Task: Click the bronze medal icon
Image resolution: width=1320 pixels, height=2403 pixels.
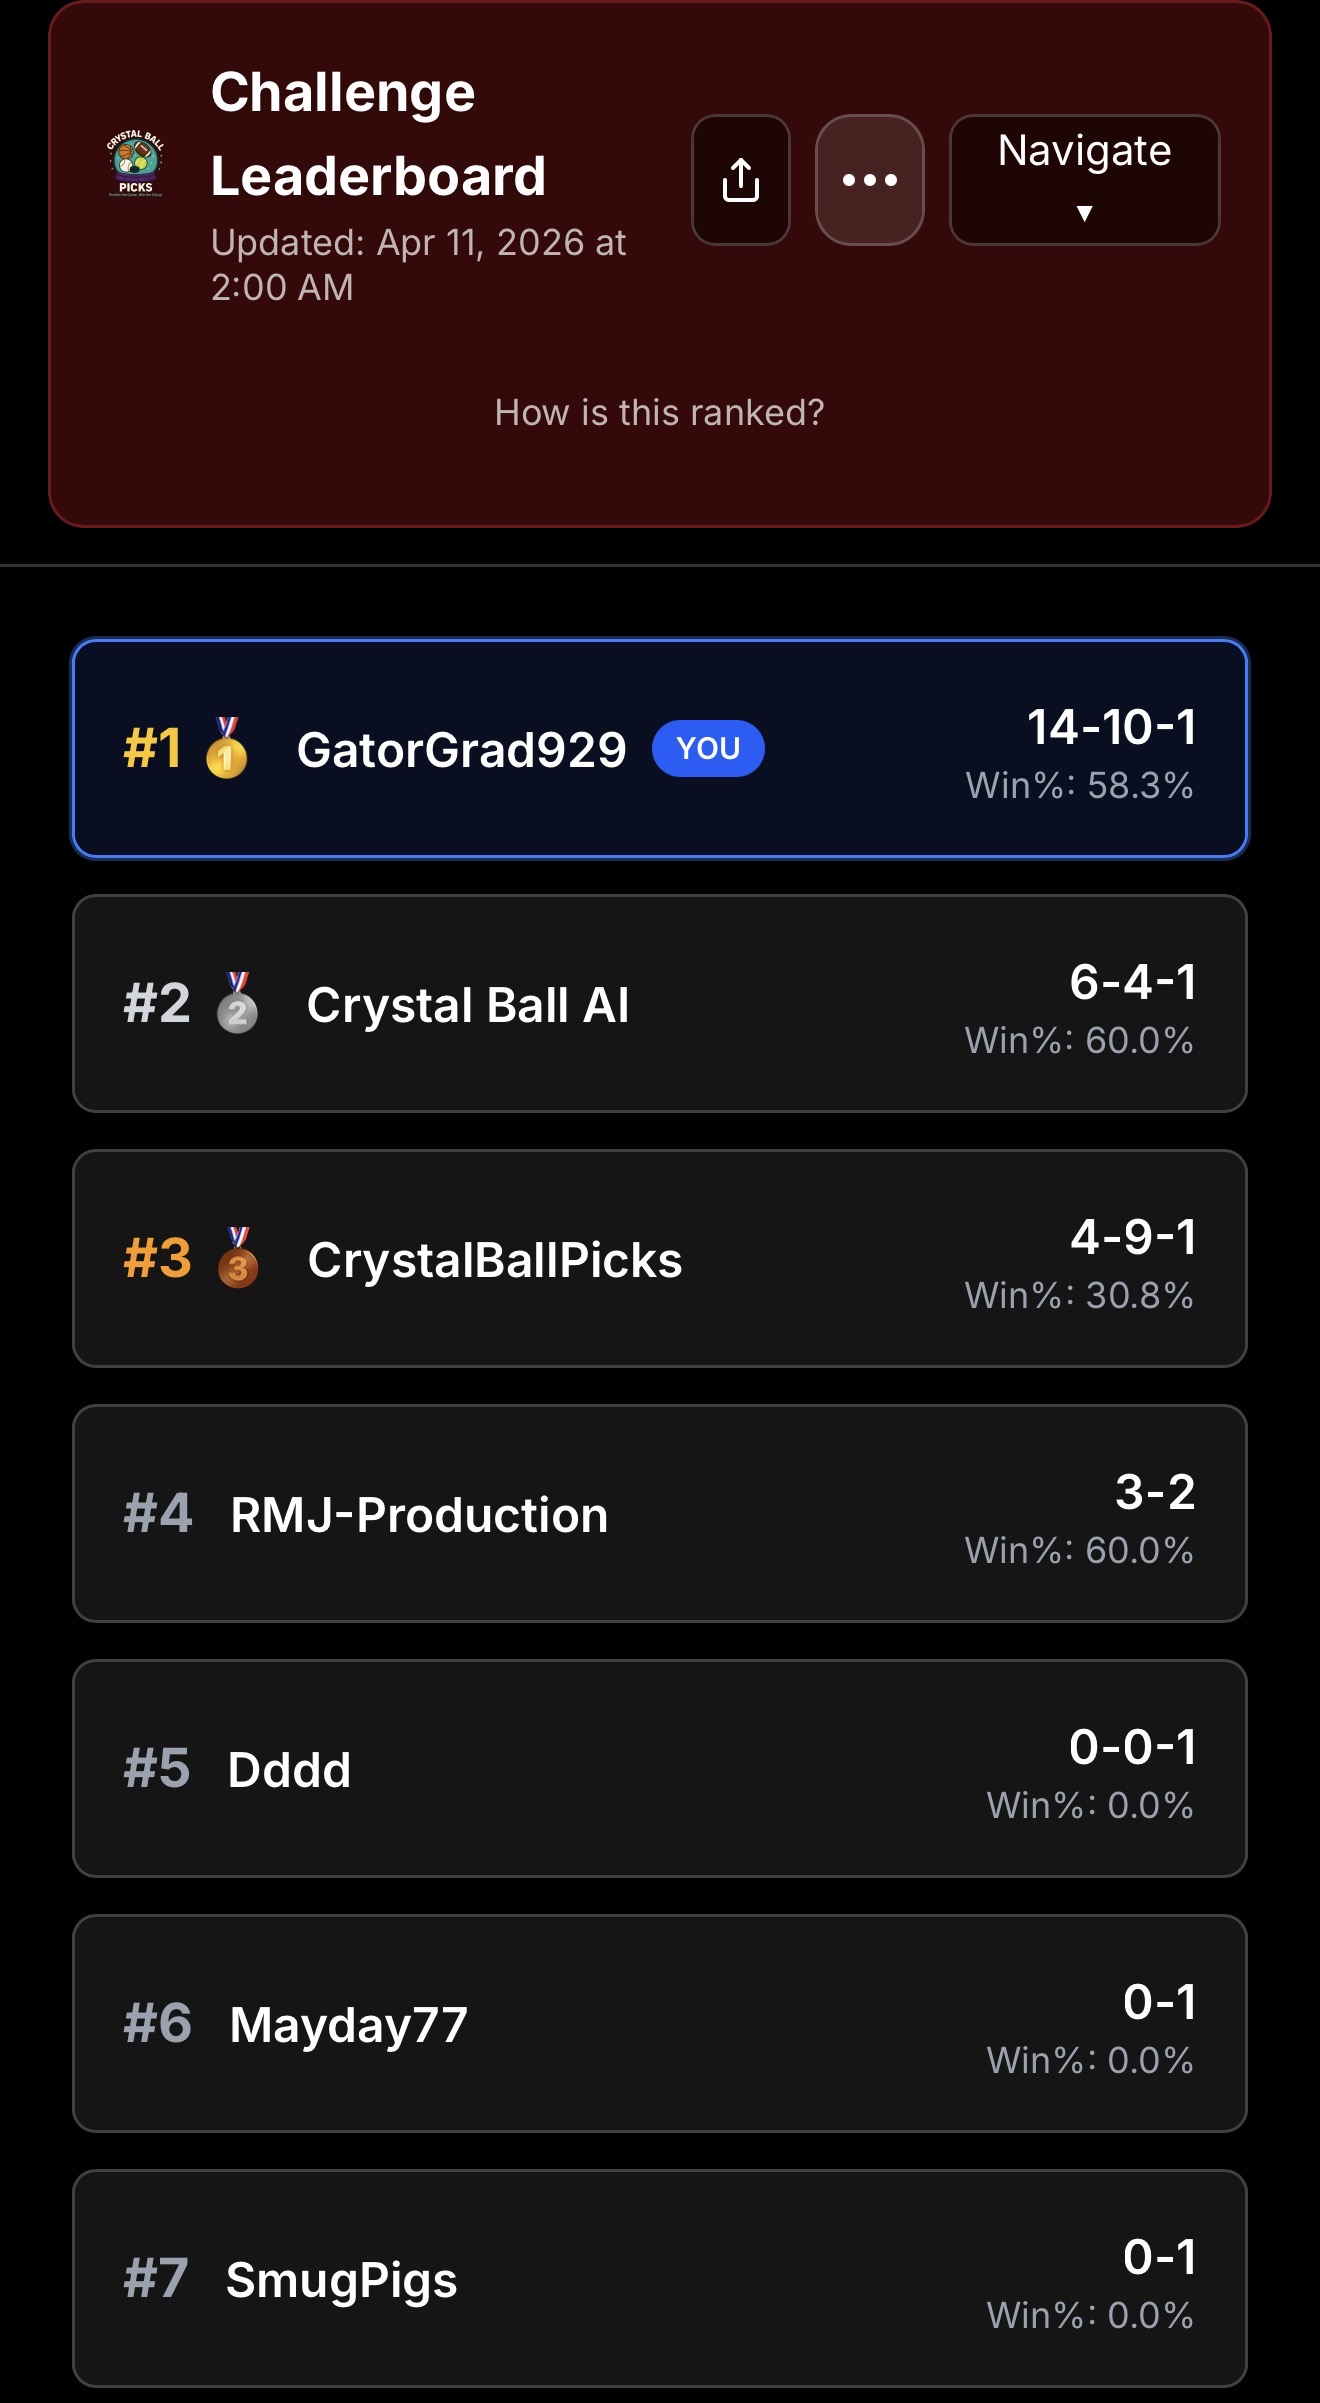Action: click(238, 1258)
